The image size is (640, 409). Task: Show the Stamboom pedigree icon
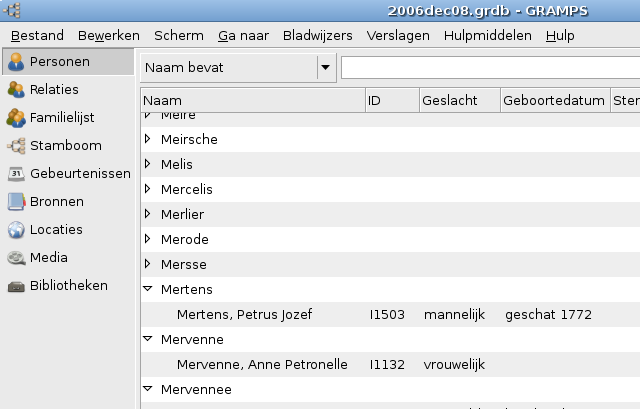pyautogui.click(x=16, y=146)
